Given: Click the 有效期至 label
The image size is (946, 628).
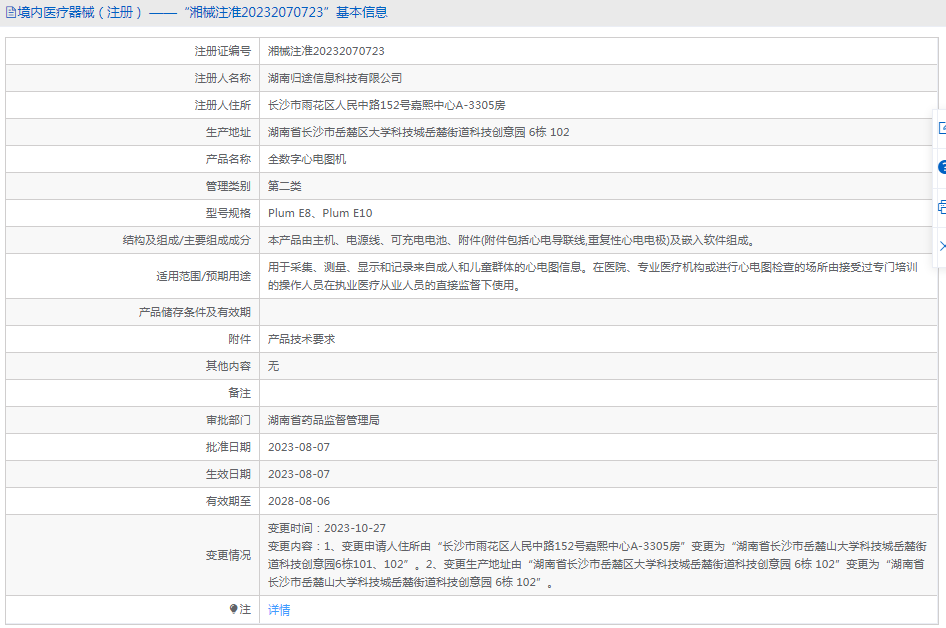Looking at the screenshot, I should 228,501.
